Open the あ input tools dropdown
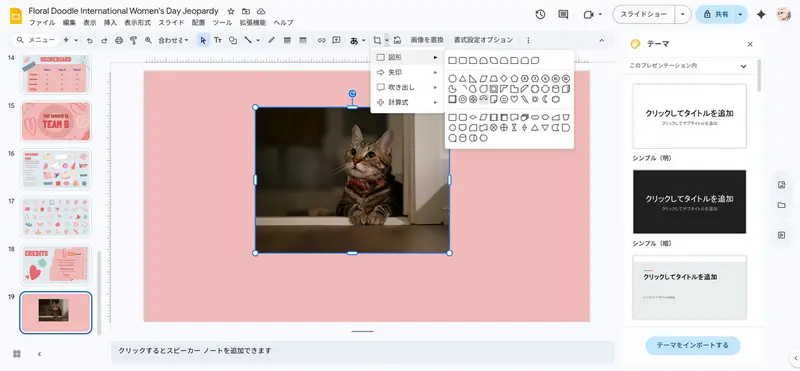This screenshot has height=371, width=800. coord(358,40)
